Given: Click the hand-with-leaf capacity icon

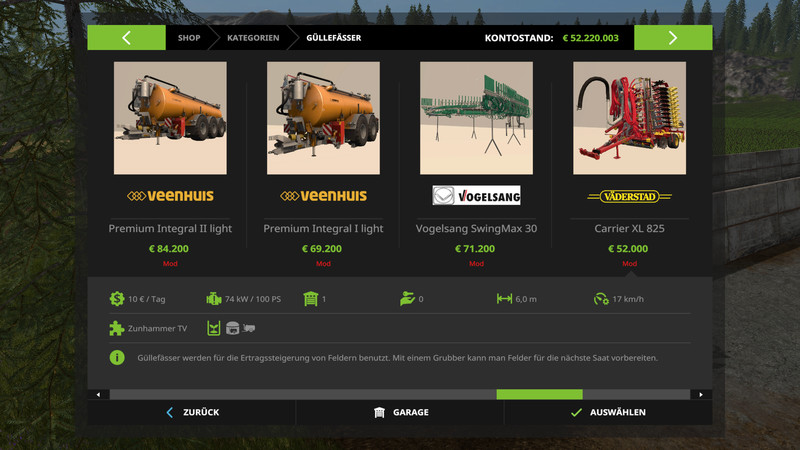Looking at the screenshot, I should 407,298.
